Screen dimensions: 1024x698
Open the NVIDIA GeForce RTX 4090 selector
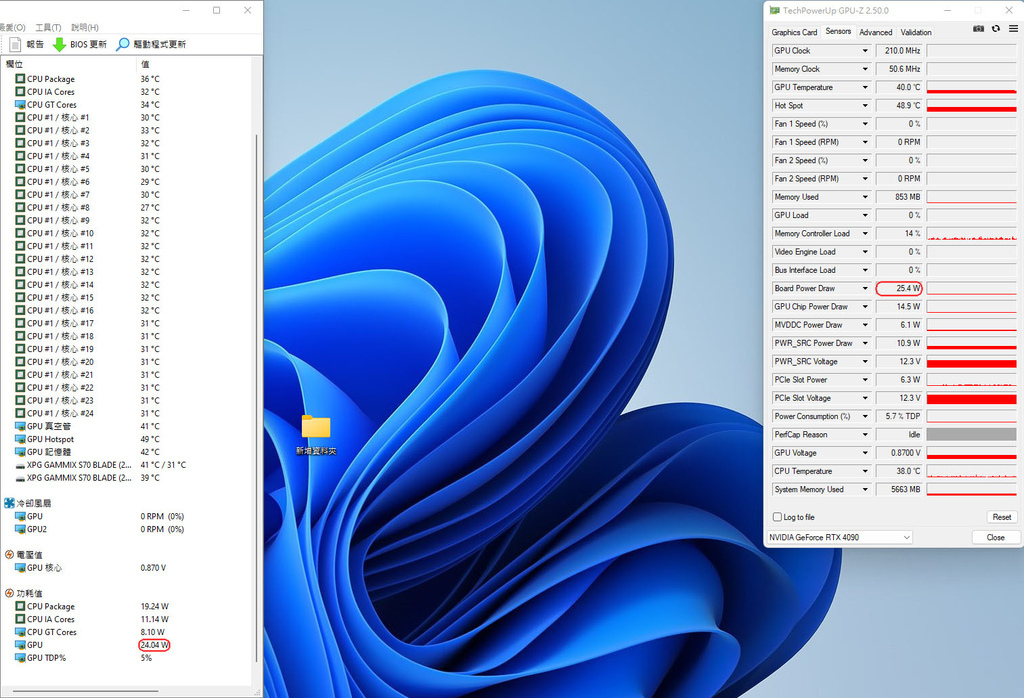(840, 537)
